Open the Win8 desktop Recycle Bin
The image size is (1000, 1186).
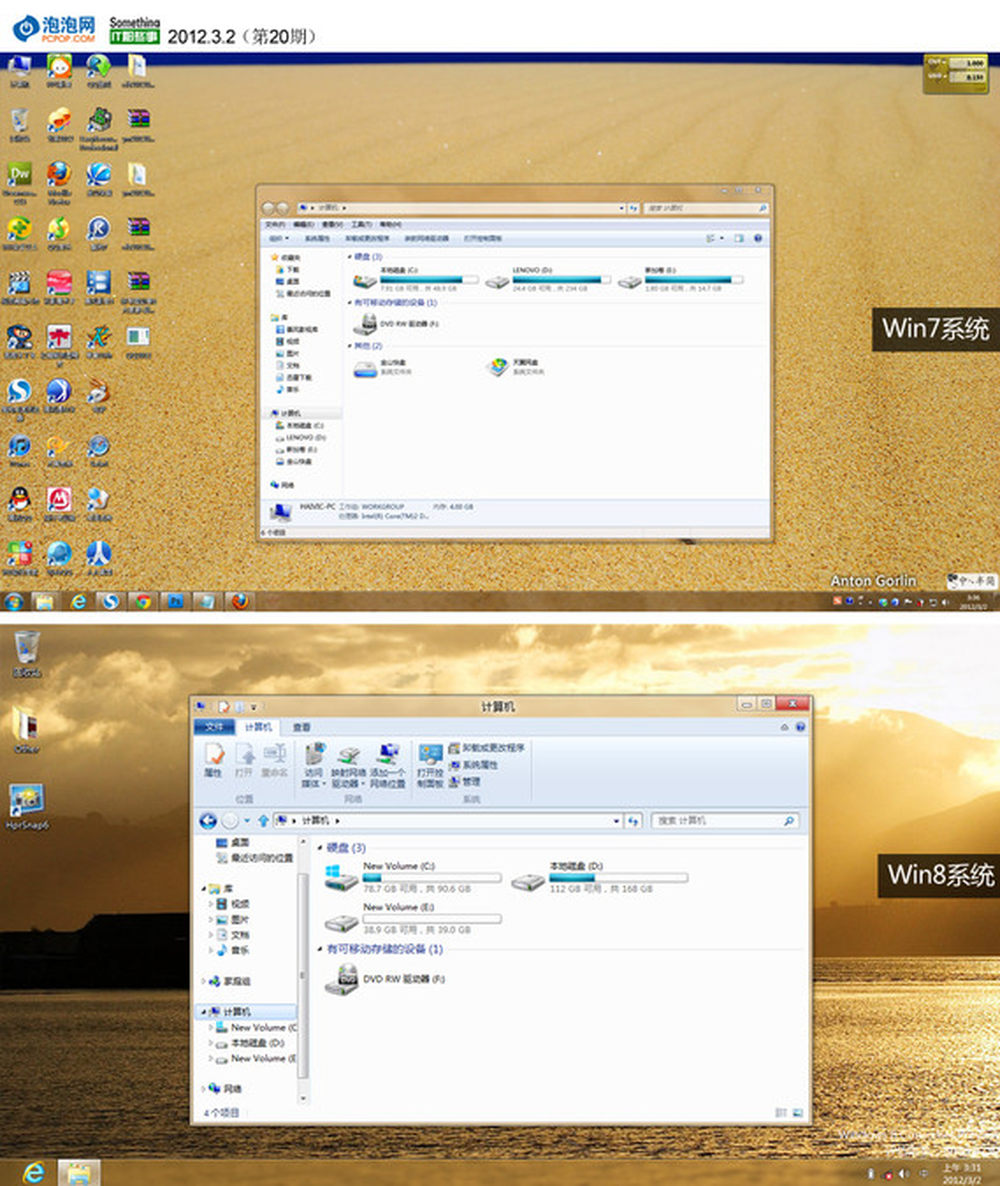point(26,654)
